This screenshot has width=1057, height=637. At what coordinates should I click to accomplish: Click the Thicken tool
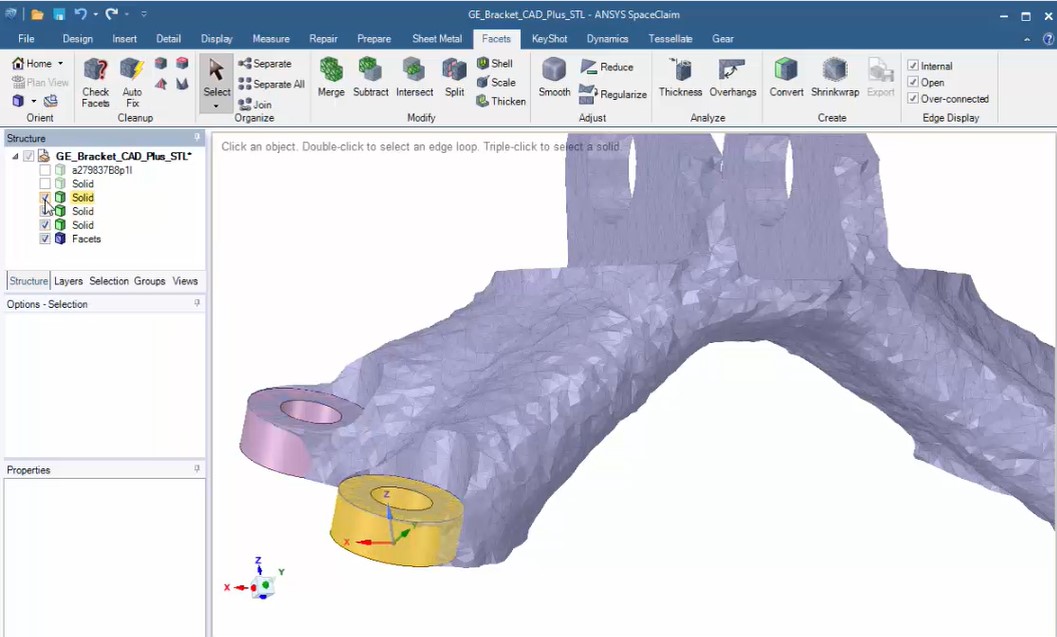501,101
